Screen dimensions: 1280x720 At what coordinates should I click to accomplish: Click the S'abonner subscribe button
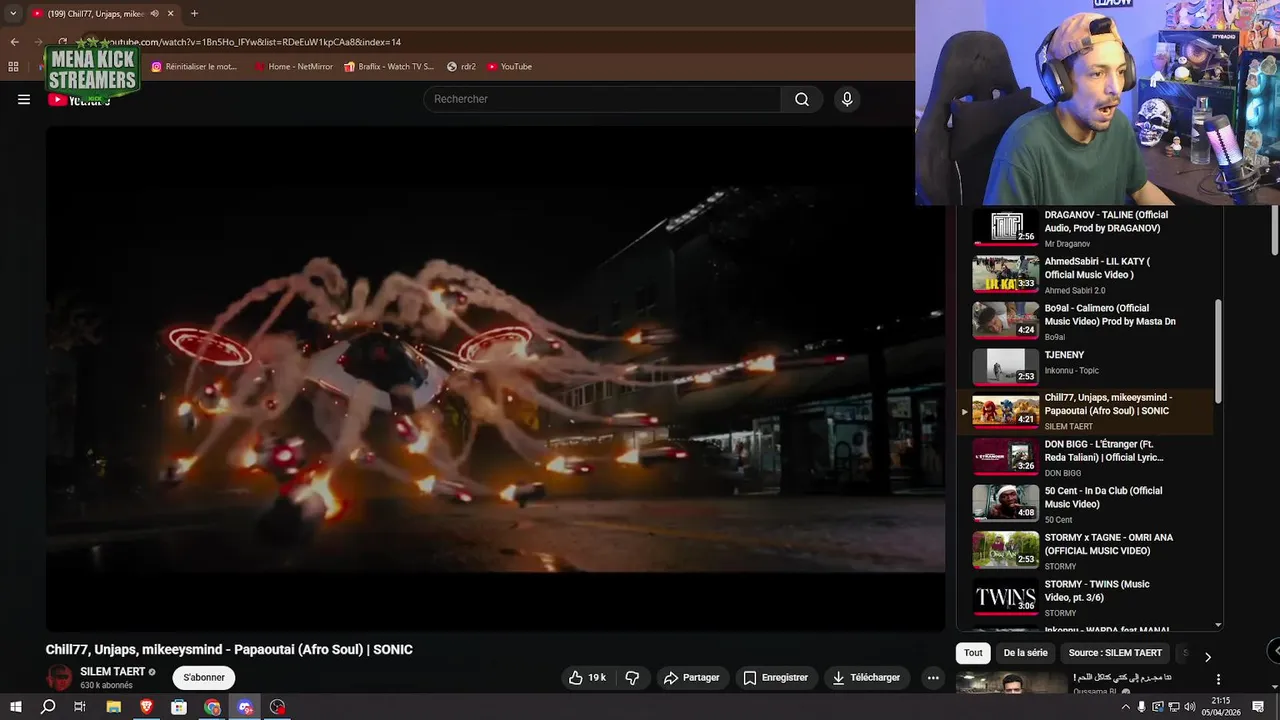tap(204, 677)
